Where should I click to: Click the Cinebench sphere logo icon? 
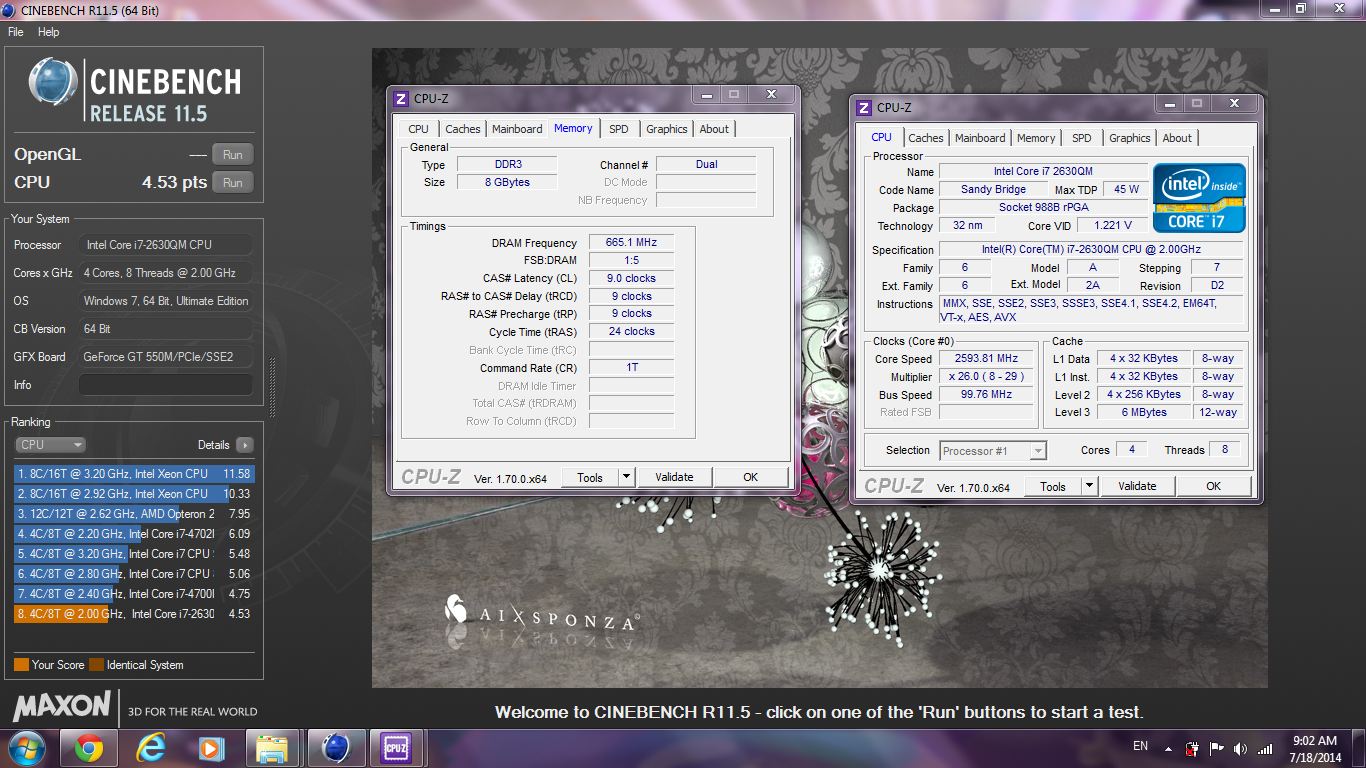(53, 83)
